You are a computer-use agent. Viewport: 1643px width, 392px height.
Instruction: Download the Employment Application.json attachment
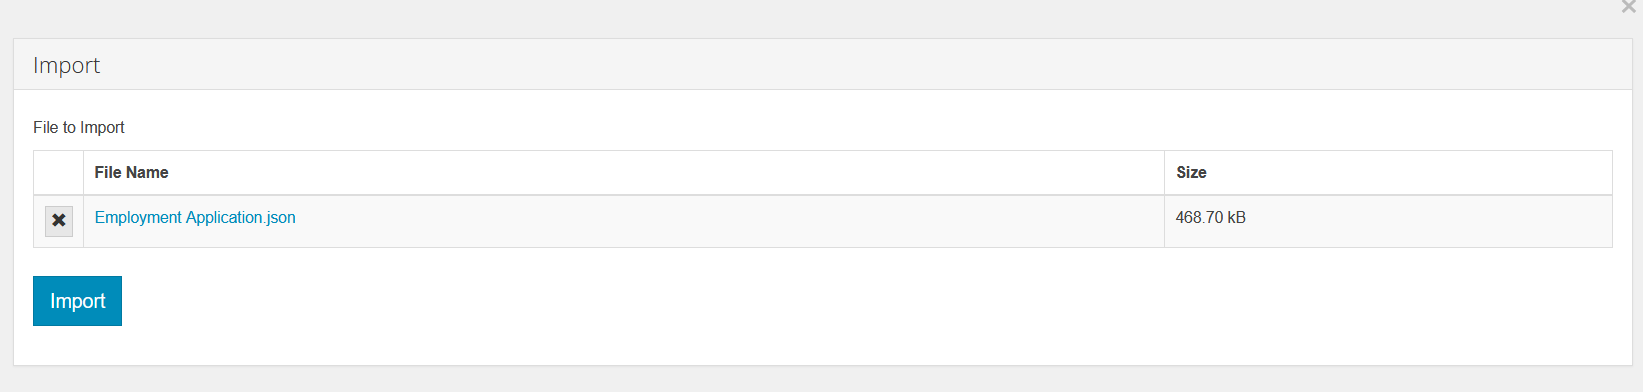pyautogui.click(x=195, y=217)
